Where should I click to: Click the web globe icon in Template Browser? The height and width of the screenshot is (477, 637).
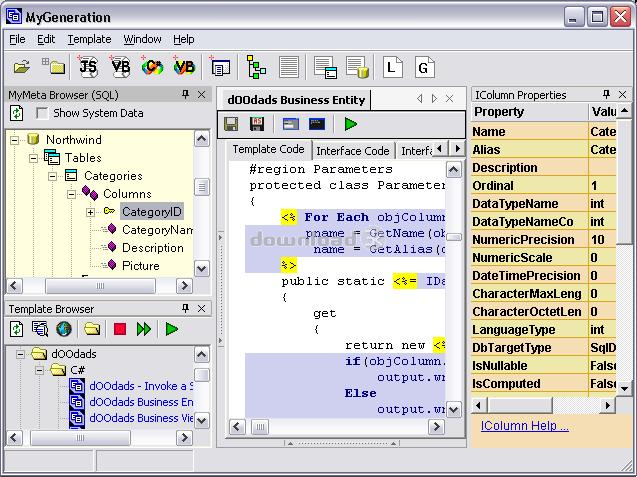[x=64, y=329]
